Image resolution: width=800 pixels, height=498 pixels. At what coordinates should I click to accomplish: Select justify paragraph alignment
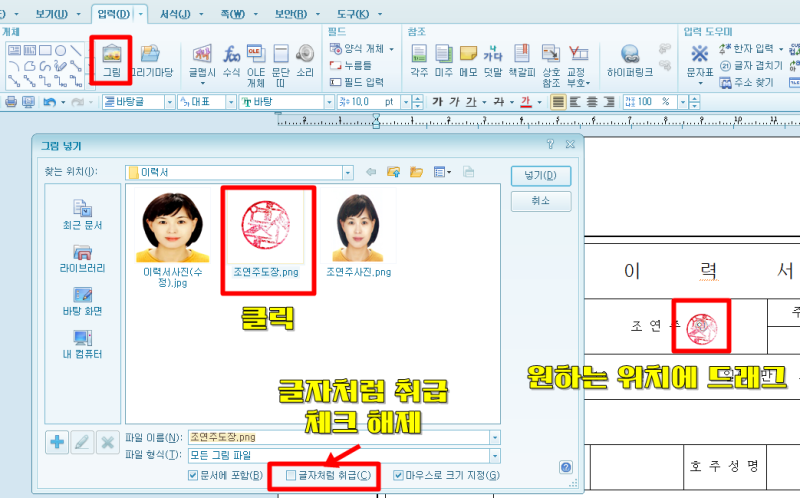click(x=558, y=102)
